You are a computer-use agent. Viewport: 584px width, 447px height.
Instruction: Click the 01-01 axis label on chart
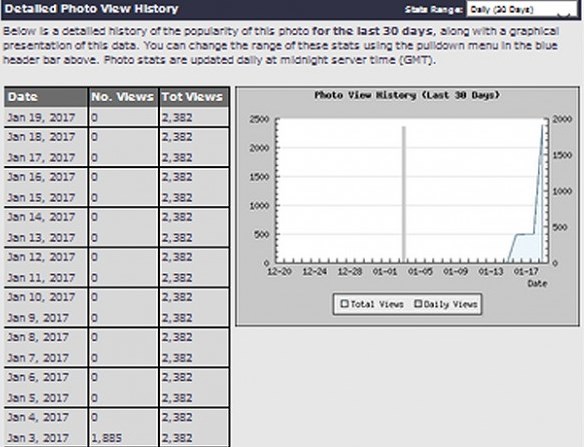click(385, 272)
